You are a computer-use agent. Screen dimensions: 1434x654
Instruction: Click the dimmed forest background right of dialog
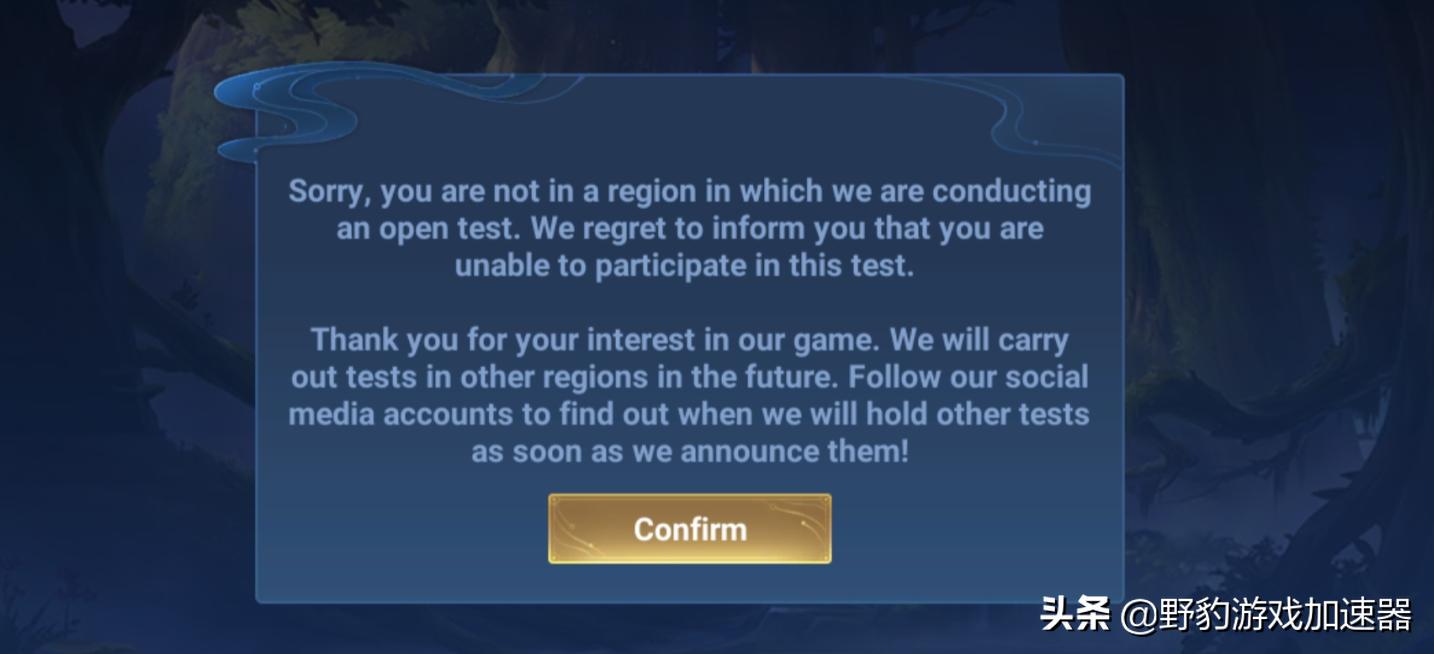[x=1280, y=300]
